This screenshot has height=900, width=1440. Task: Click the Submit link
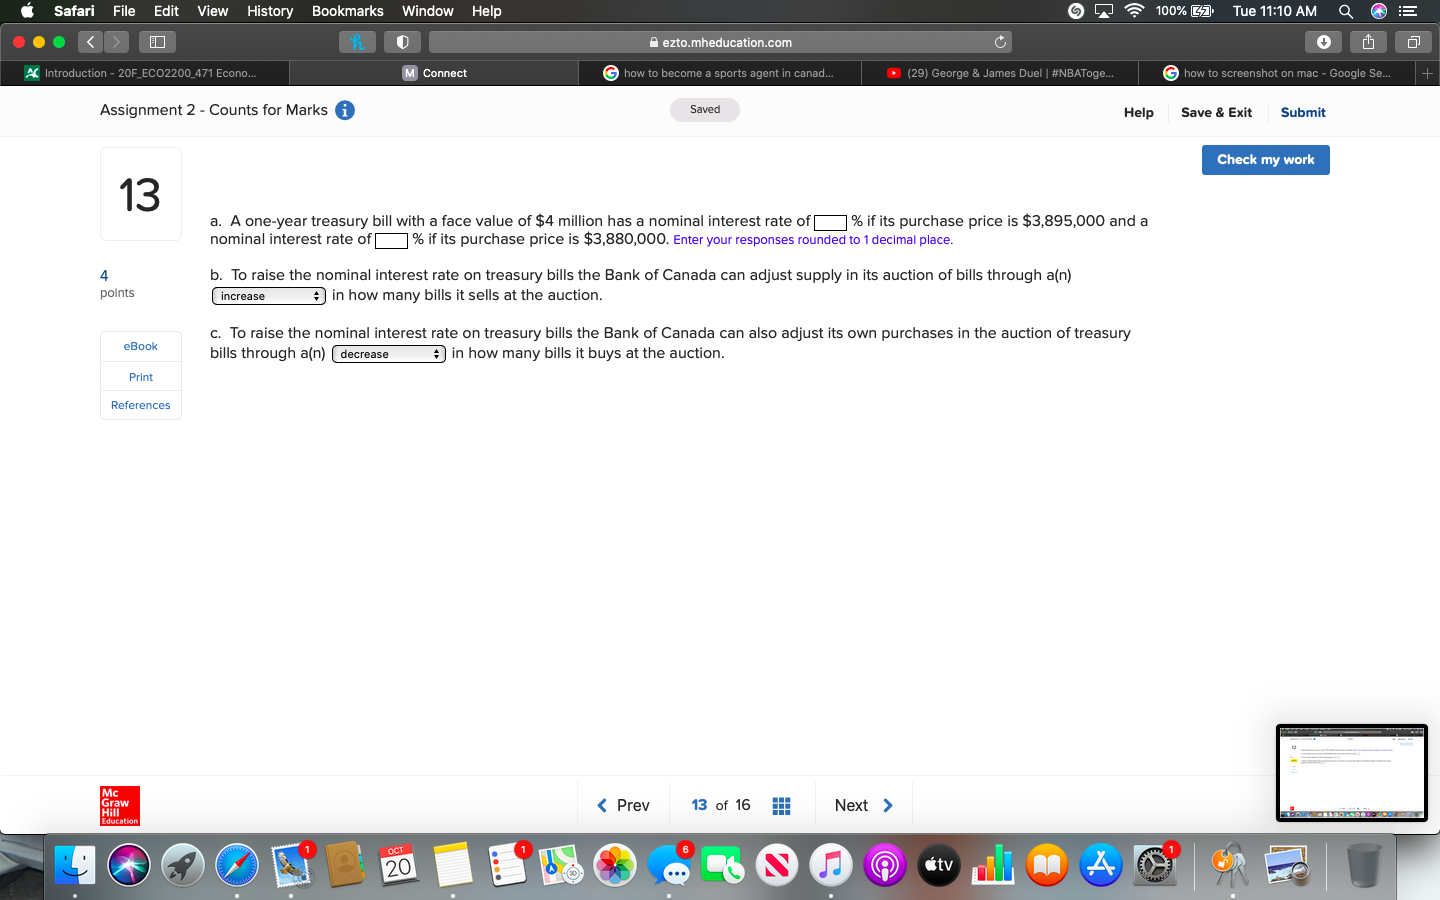click(x=1302, y=112)
